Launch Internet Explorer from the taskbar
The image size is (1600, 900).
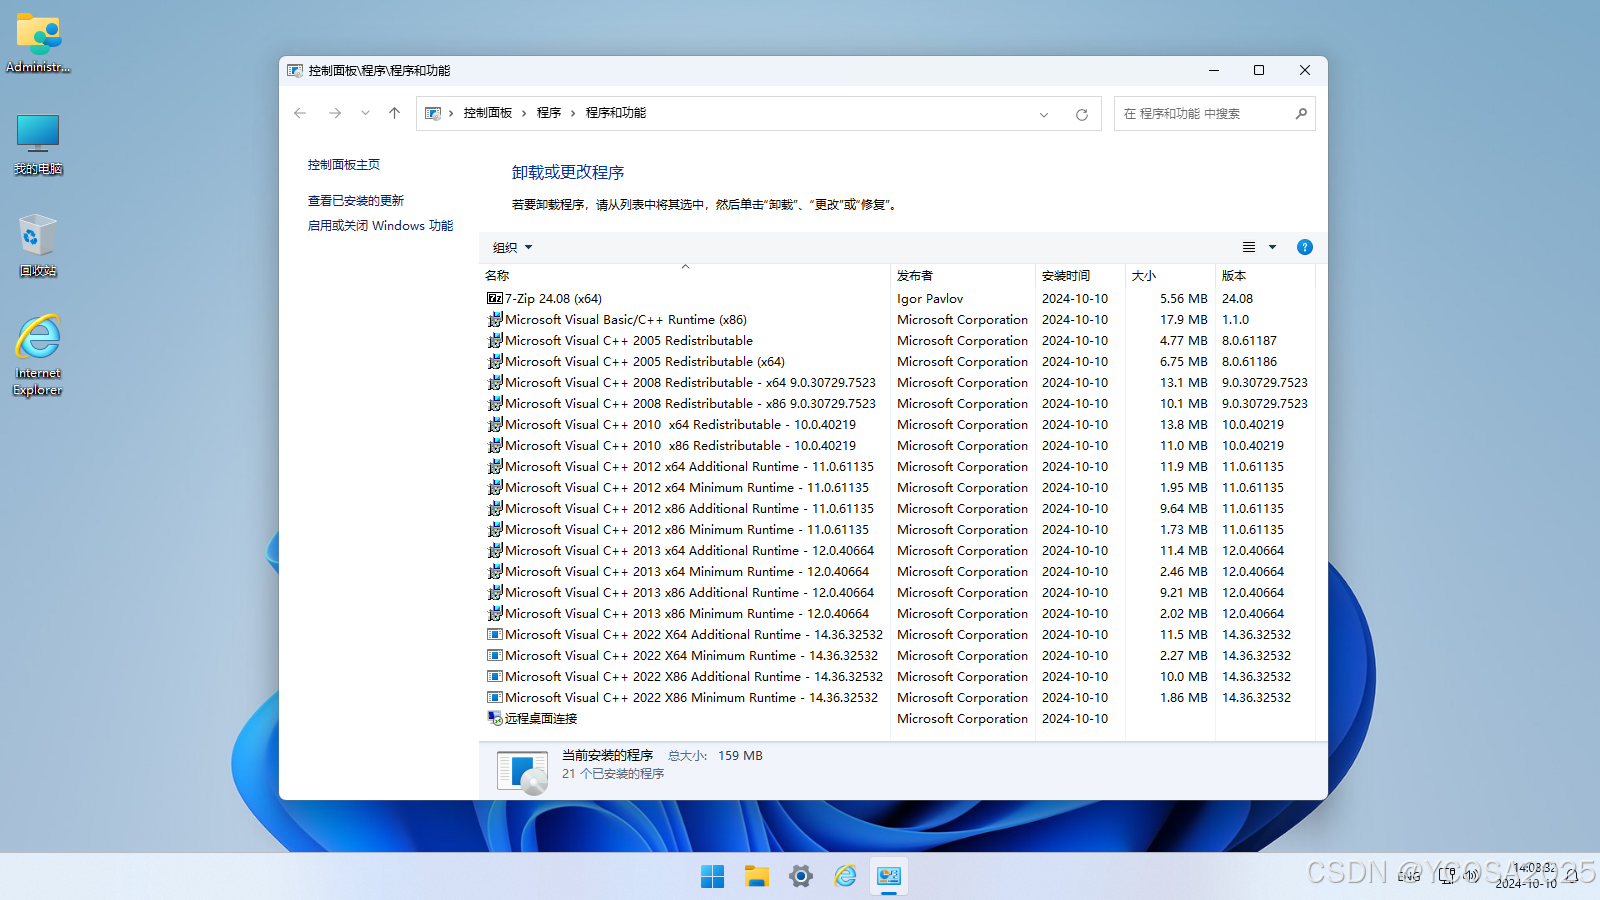click(x=845, y=877)
